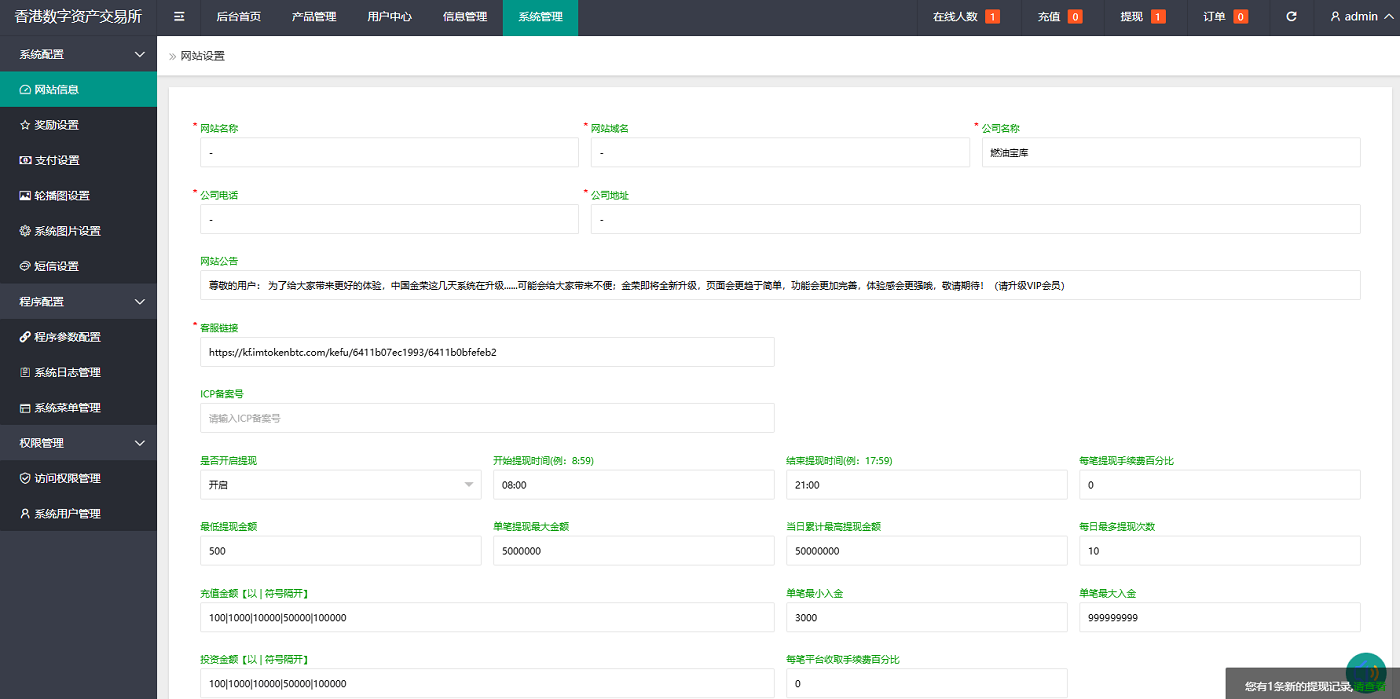Screen dimensions: 1400x699
Task: Open 程序参数配置 link icon item
Action: tap(67, 337)
